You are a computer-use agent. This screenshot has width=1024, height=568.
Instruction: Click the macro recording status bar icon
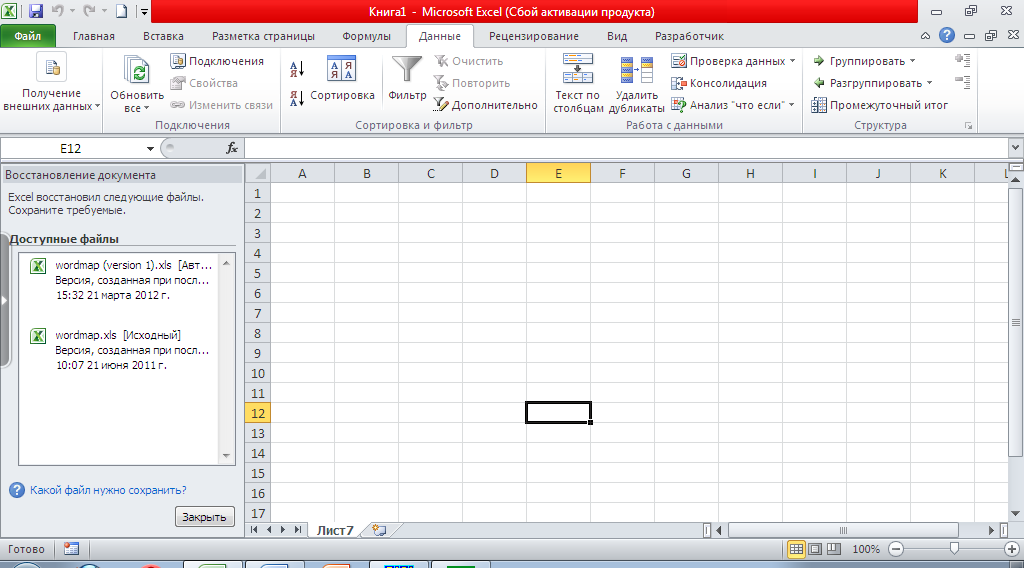[71, 550]
